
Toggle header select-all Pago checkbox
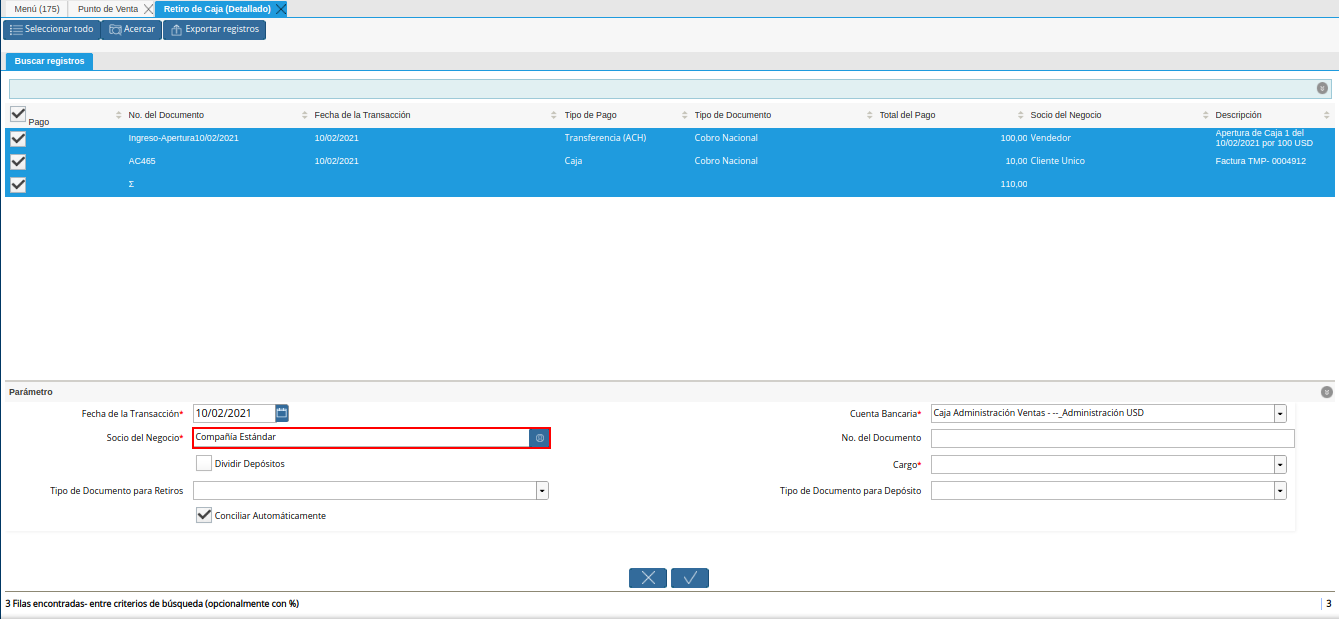18,114
